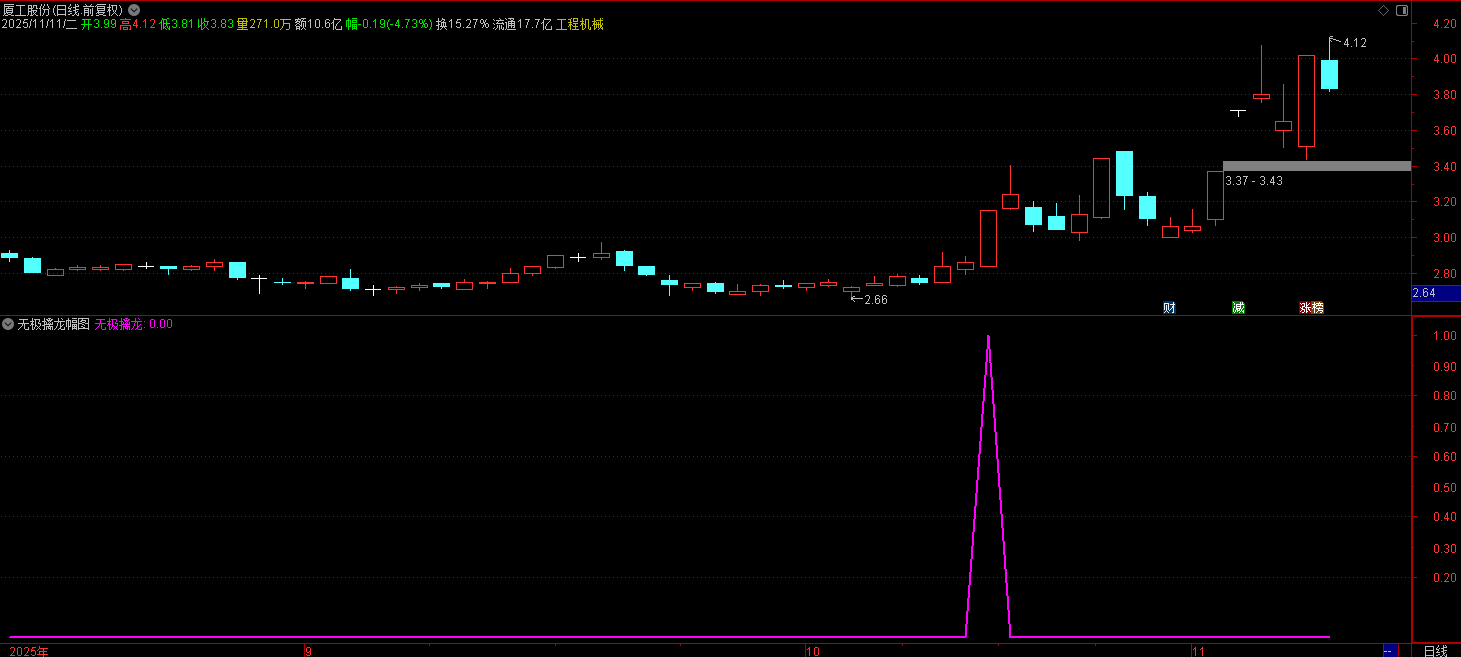This screenshot has height=657, width=1461.
Task: Click the 3.37 - 3.43 gap label
Action: (1254, 181)
